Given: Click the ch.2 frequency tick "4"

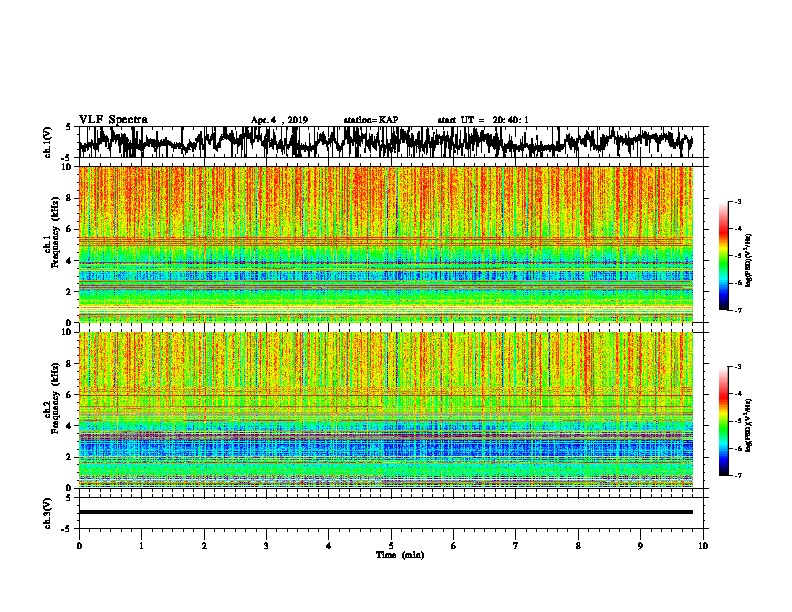Looking at the screenshot, I should [x=69, y=426].
